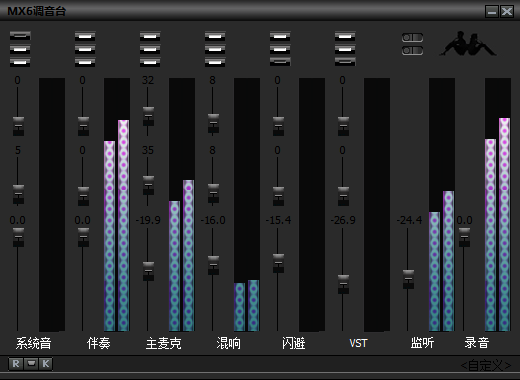Toggle the third button above 伴奏 channel
The height and width of the screenshot is (380, 520).
pos(85,62)
